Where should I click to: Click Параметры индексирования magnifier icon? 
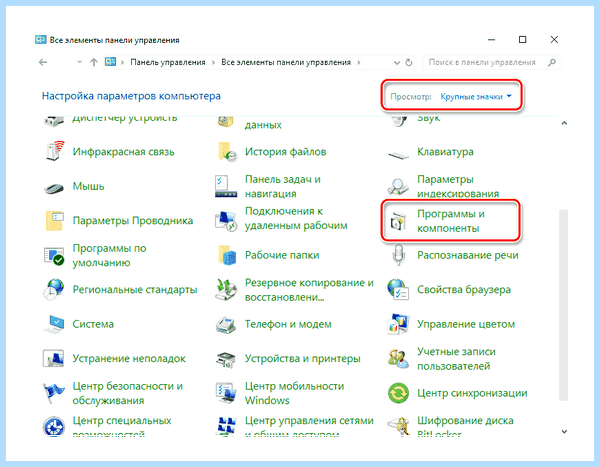point(398,186)
